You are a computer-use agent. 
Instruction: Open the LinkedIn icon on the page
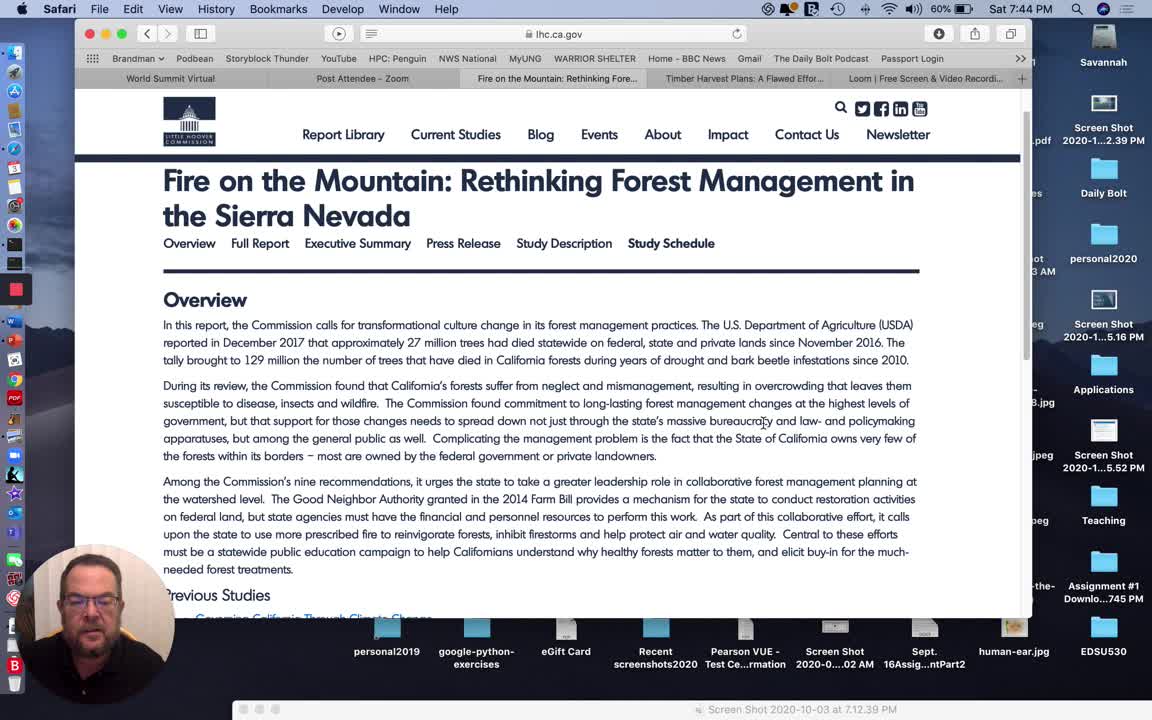click(x=901, y=109)
